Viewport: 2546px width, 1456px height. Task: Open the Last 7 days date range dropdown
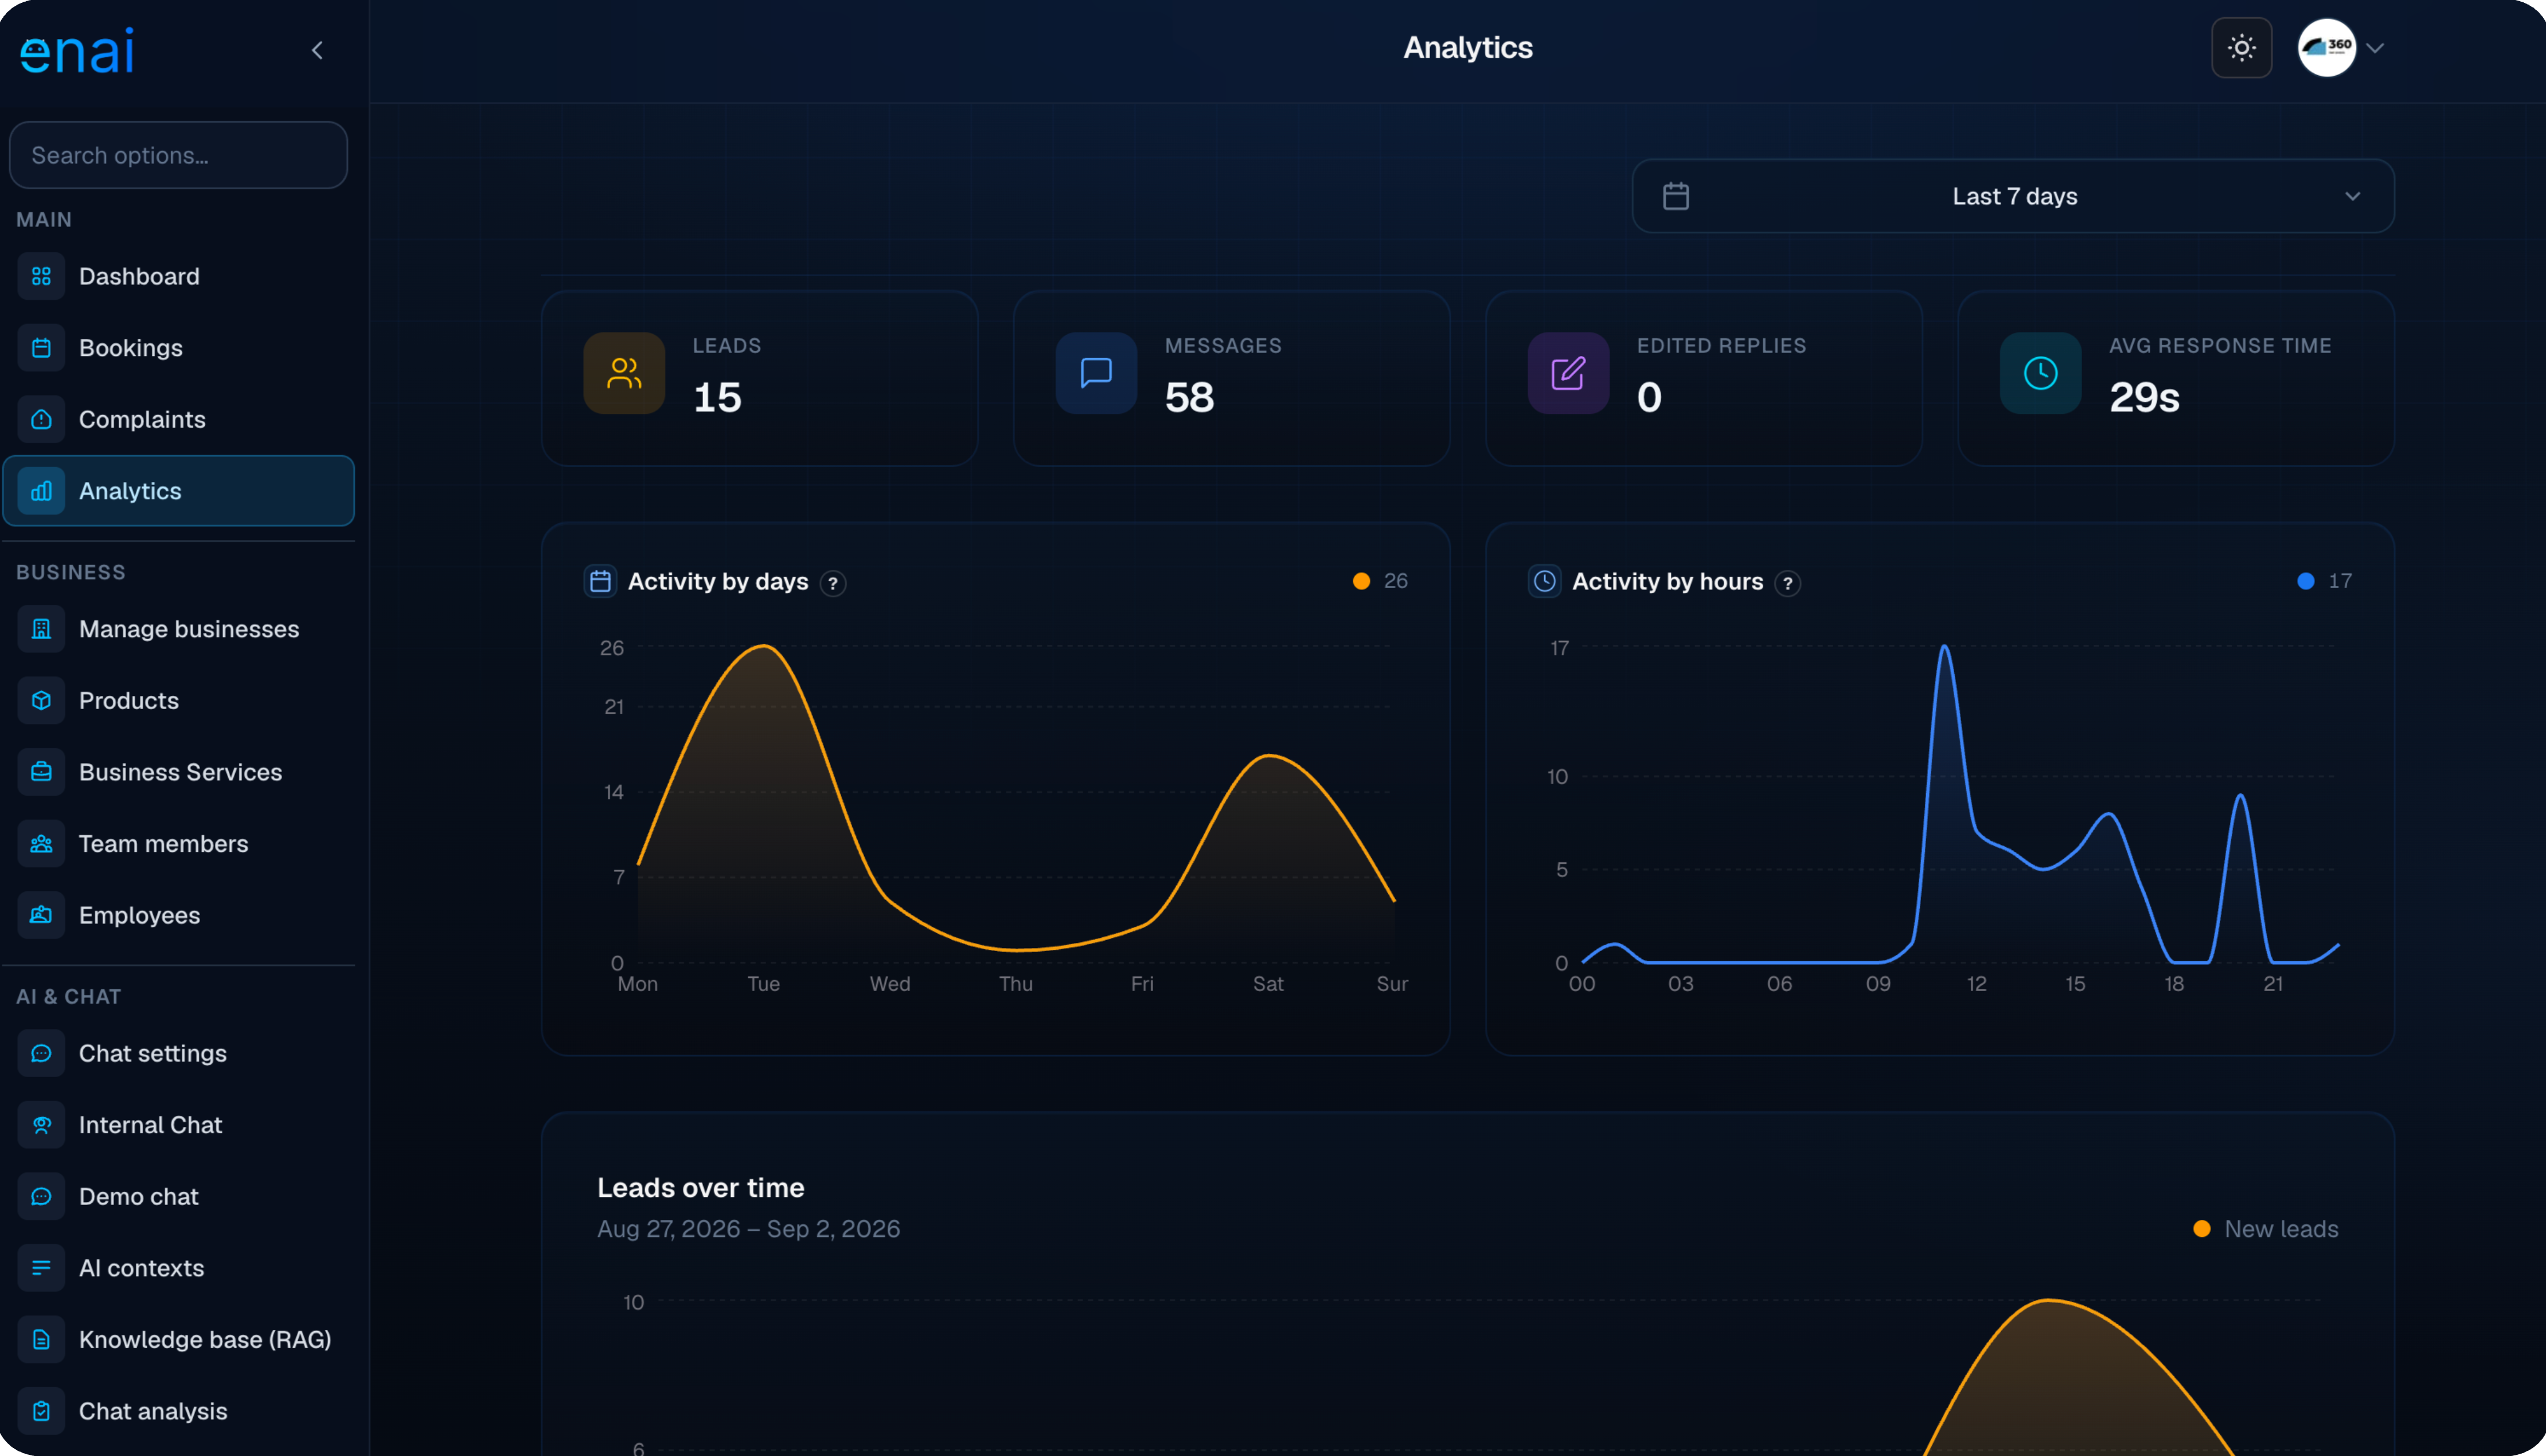pyautogui.click(x=2012, y=196)
